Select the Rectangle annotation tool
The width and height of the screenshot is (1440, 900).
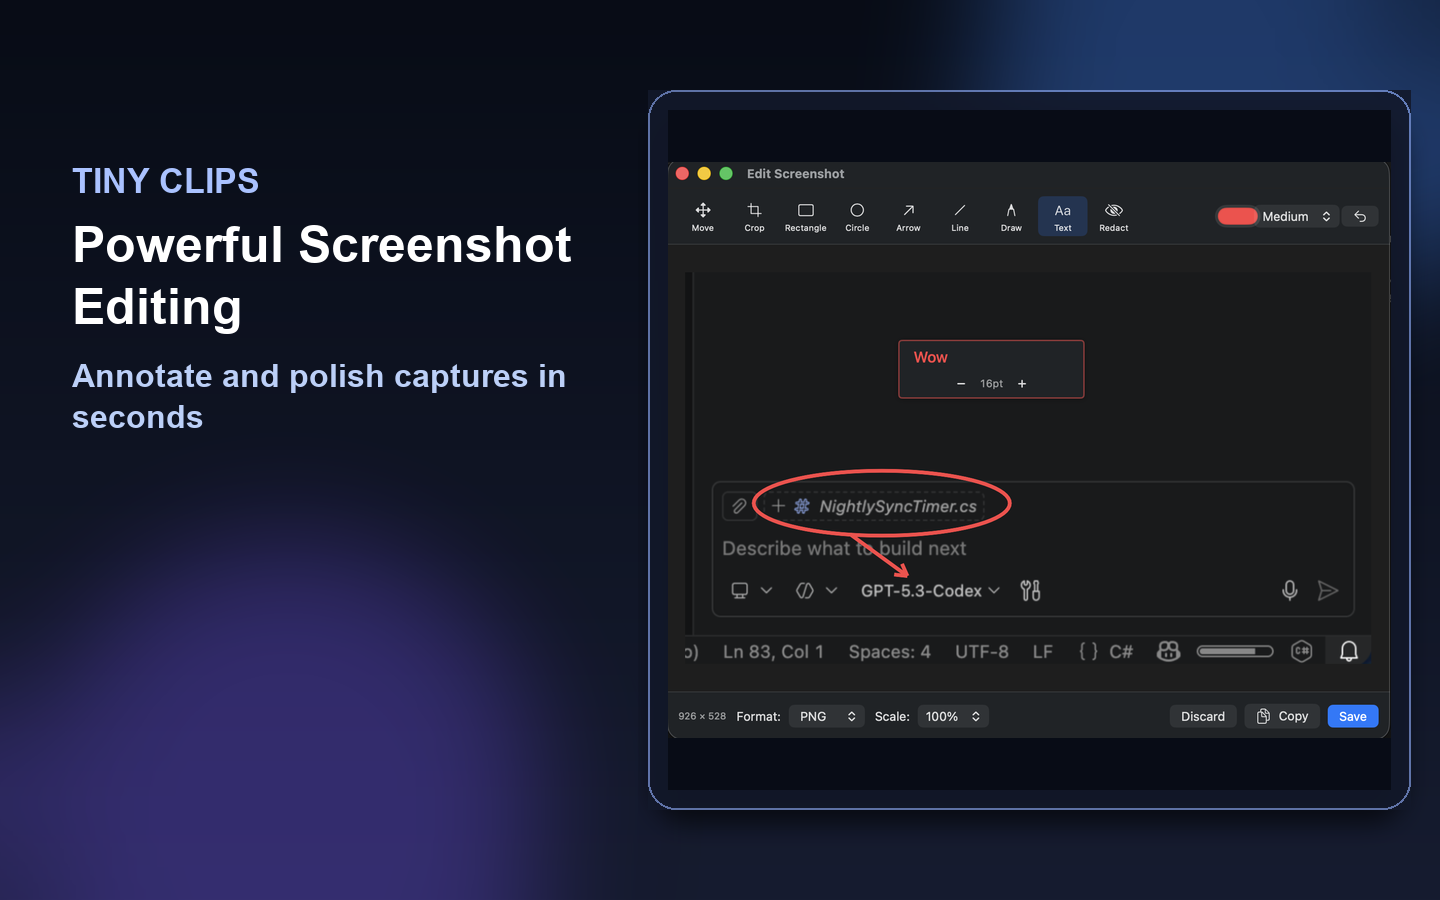[x=805, y=215]
